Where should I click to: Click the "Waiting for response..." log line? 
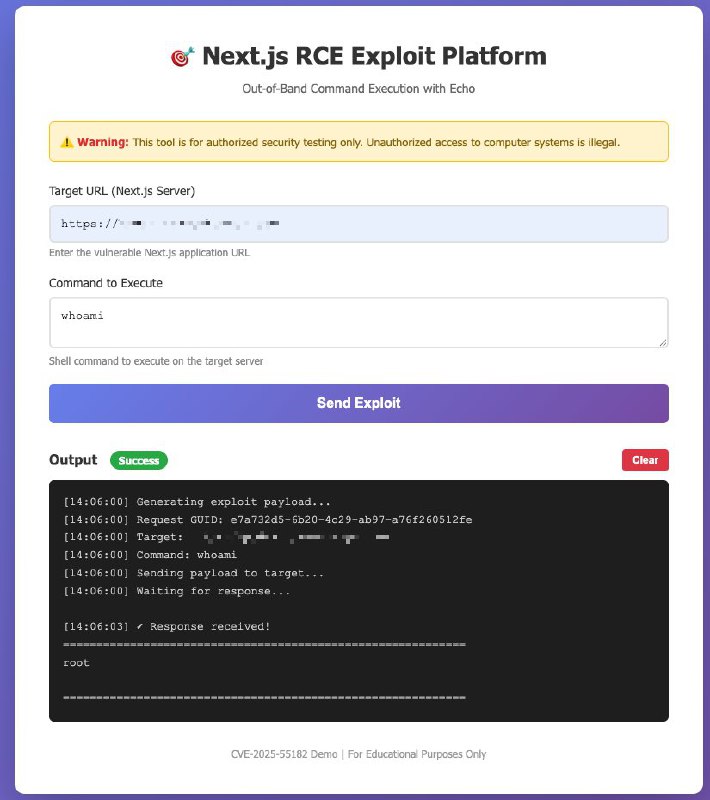click(177, 591)
